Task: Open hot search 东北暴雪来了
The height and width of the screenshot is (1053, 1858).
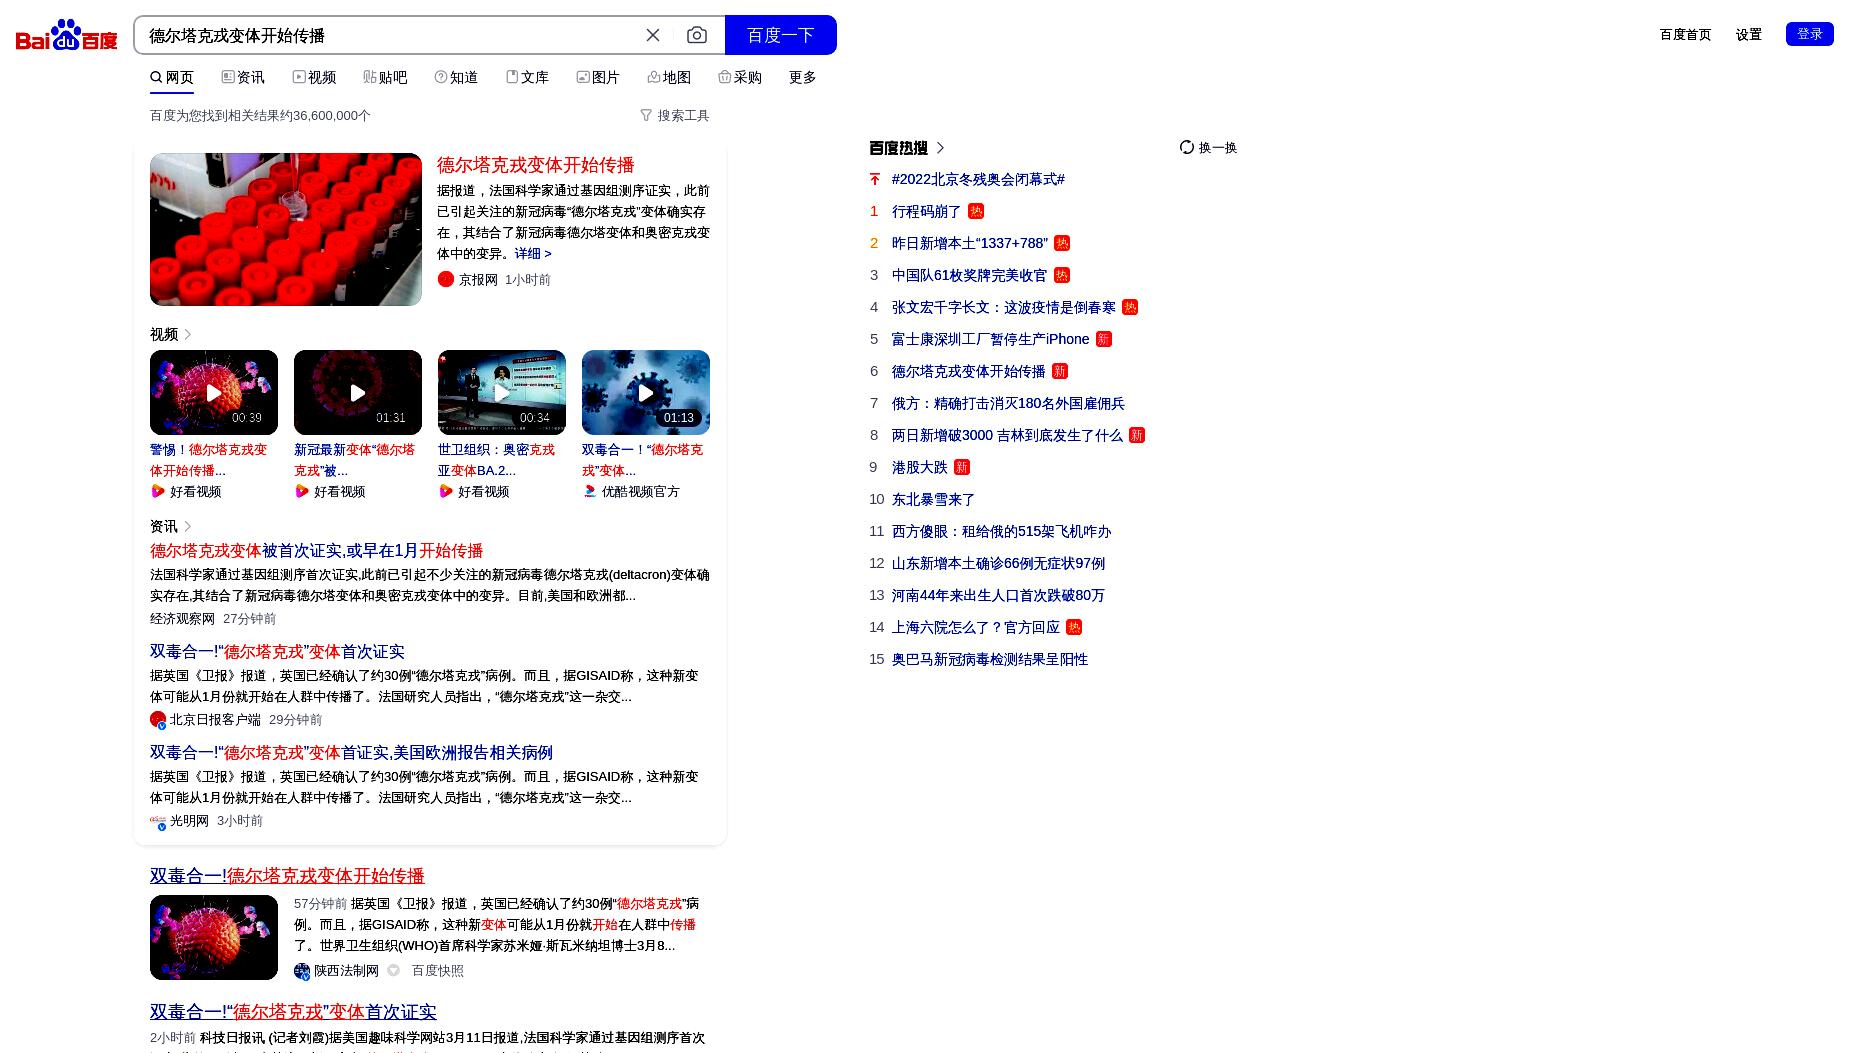Action: 933,500
